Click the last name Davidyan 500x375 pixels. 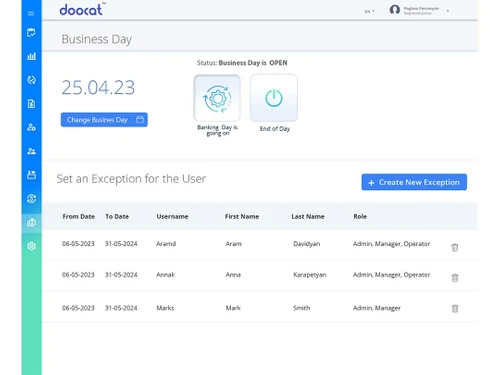tap(306, 244)
